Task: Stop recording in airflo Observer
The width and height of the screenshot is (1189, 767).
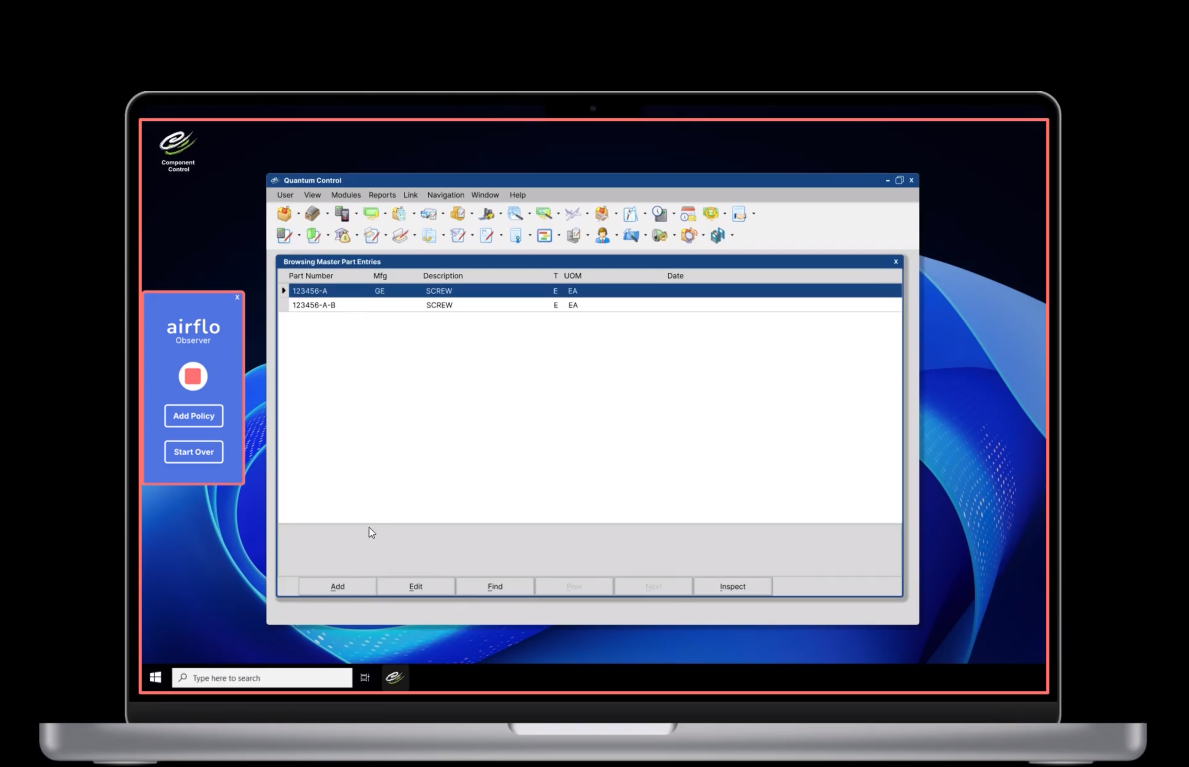Action: pos(193,376)
